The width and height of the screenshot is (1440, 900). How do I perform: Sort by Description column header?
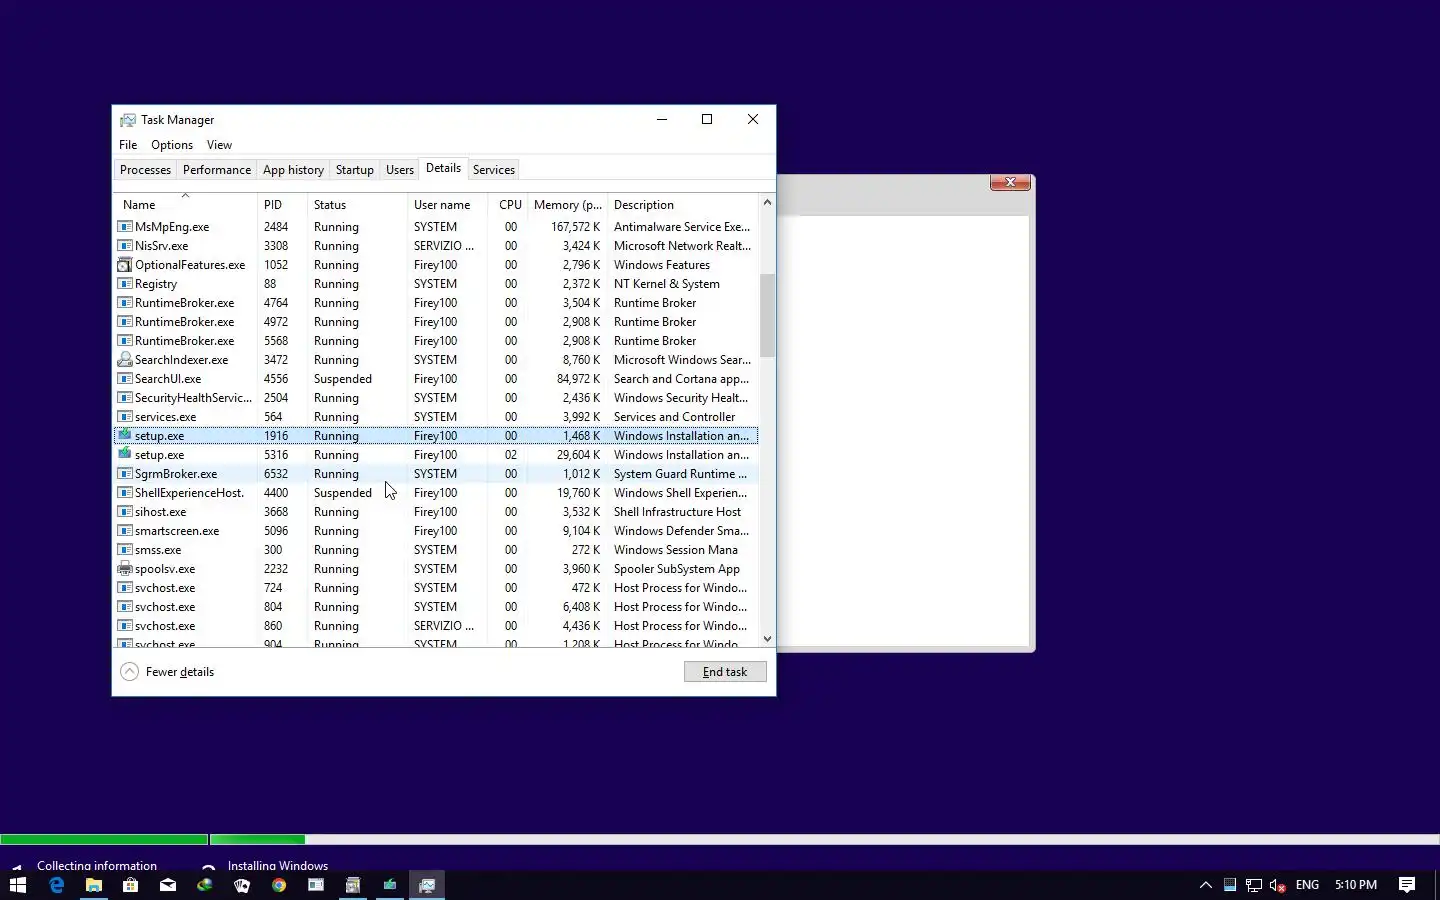(x=683, y=204)
